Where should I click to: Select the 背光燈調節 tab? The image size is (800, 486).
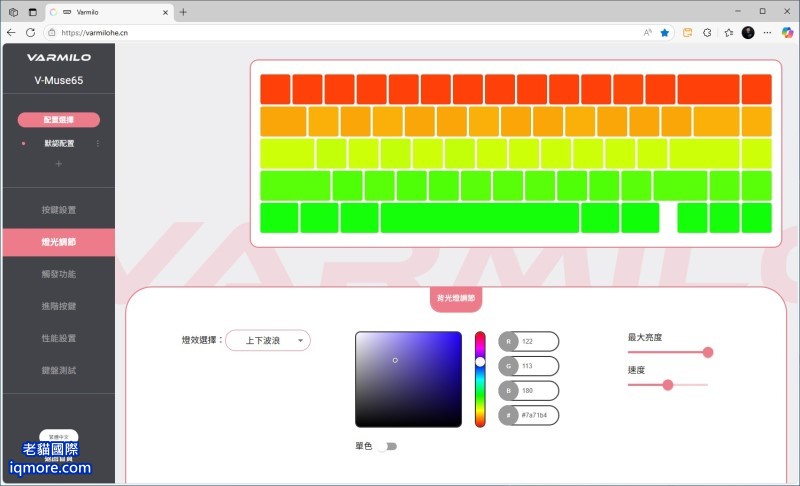pyautogui.click(x=456, y=298)
